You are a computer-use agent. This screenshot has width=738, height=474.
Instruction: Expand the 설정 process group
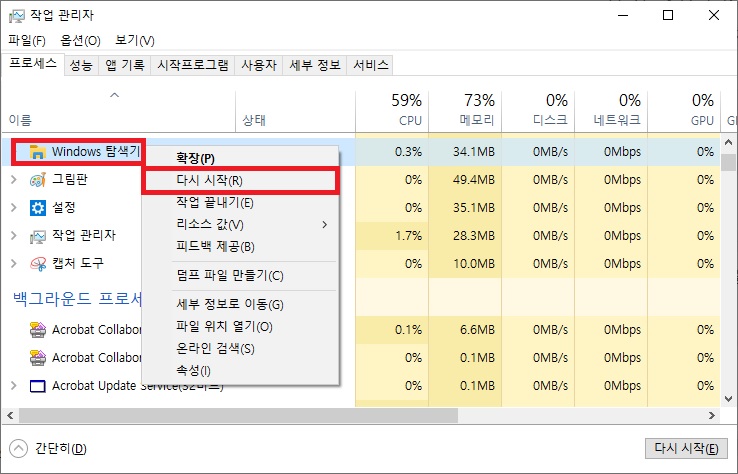click(x=14, y=208)
